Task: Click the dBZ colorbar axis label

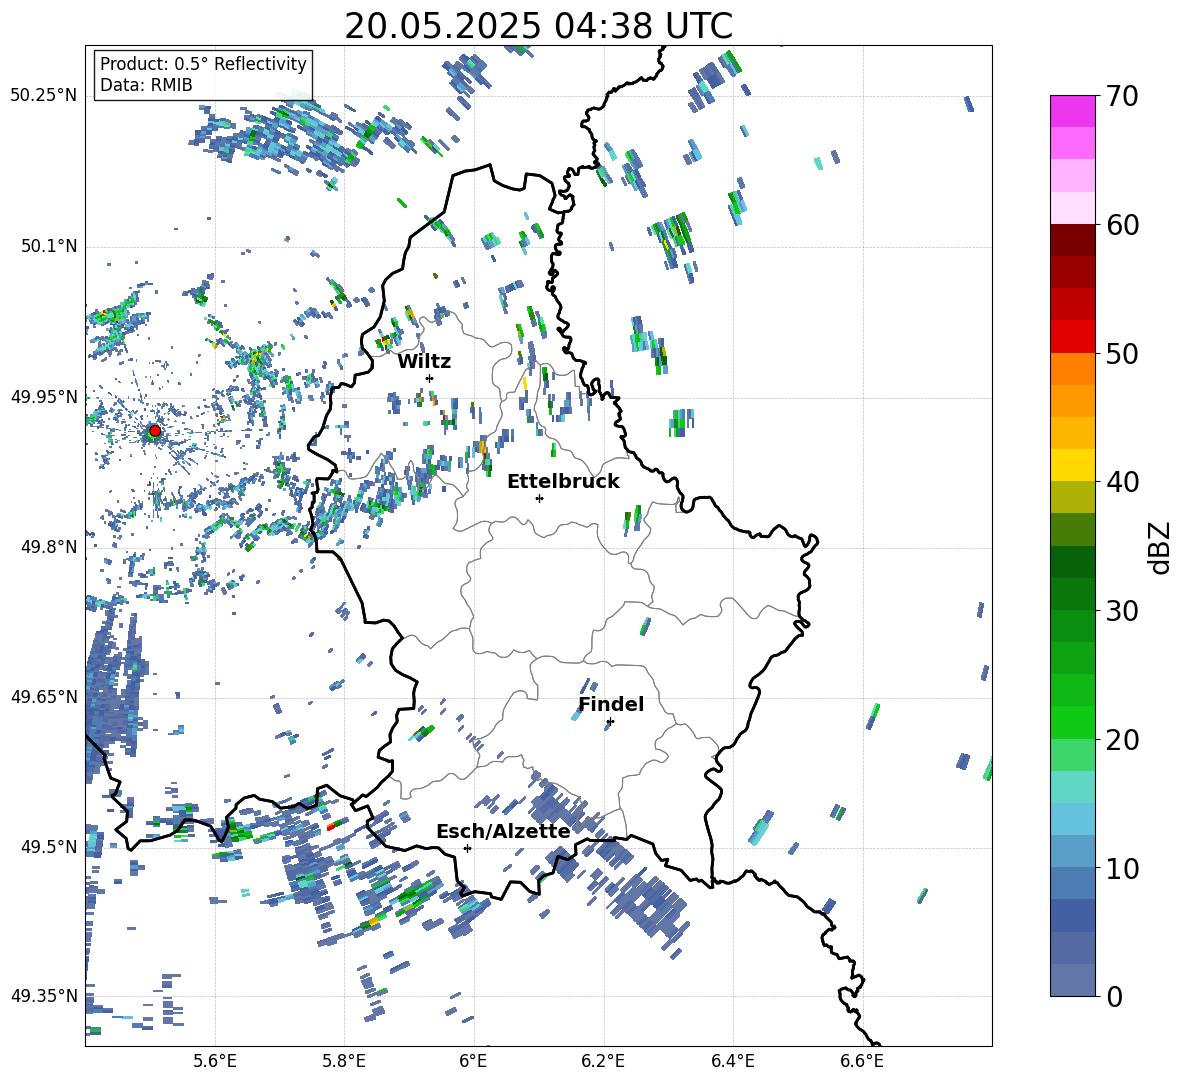Action: pos(1161,547)
